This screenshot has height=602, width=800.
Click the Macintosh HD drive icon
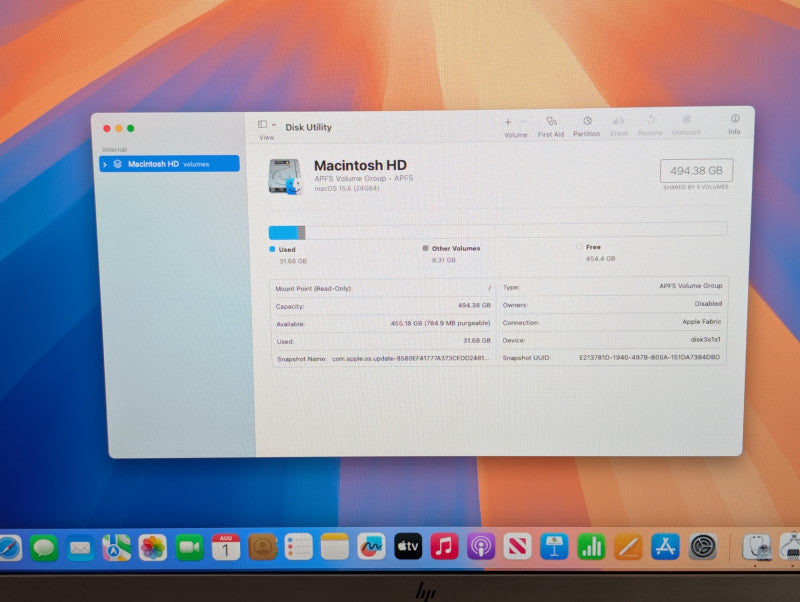[x=285, y=177]
